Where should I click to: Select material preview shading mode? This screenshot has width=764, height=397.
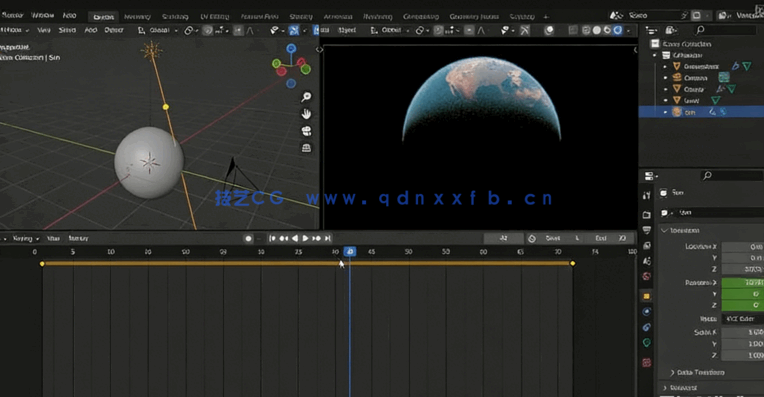(x=607, y=31)
